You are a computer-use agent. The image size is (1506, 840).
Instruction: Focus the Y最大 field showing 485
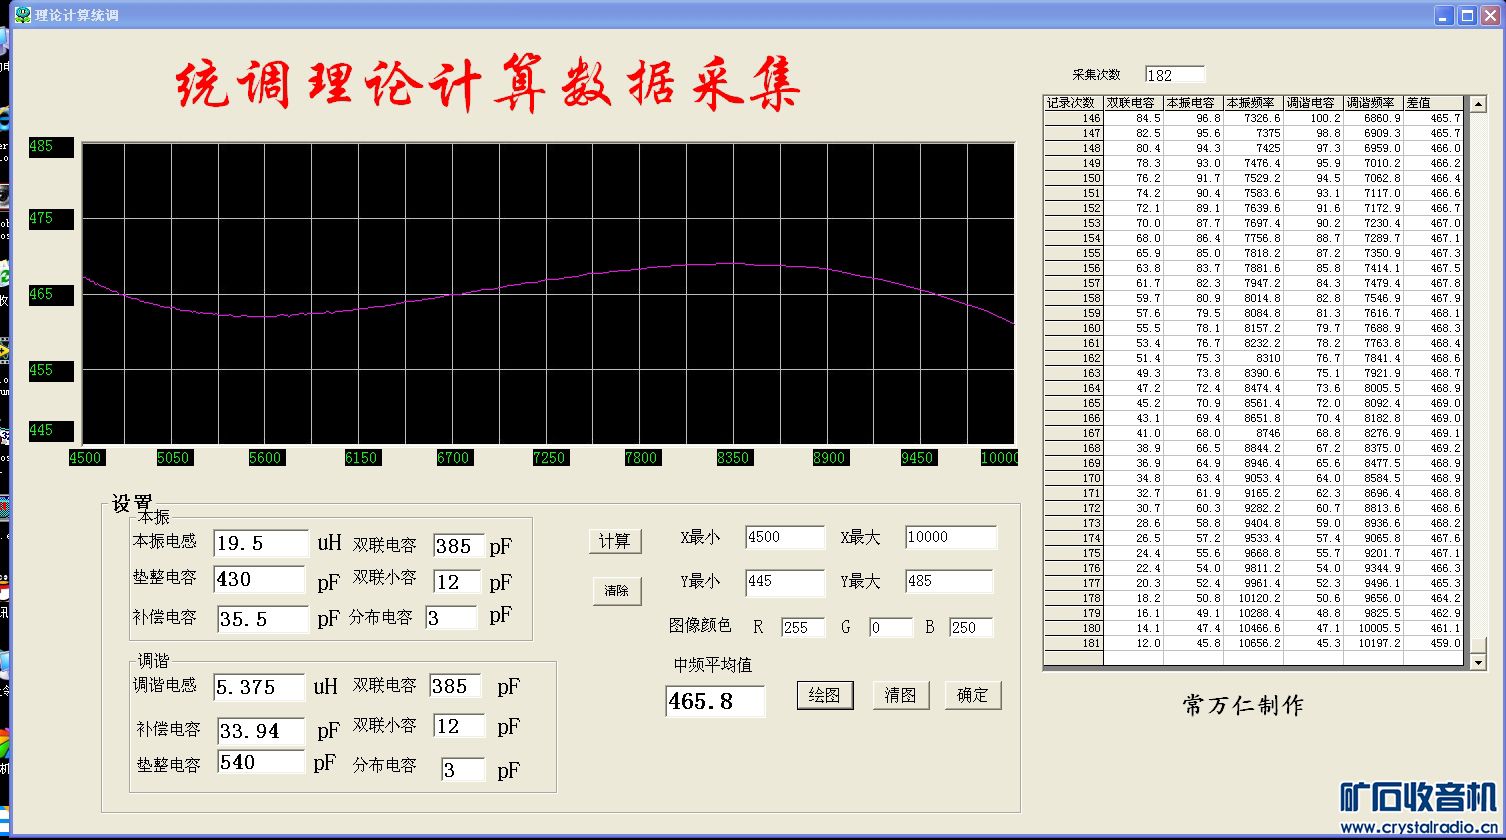(x=948, y=581)
